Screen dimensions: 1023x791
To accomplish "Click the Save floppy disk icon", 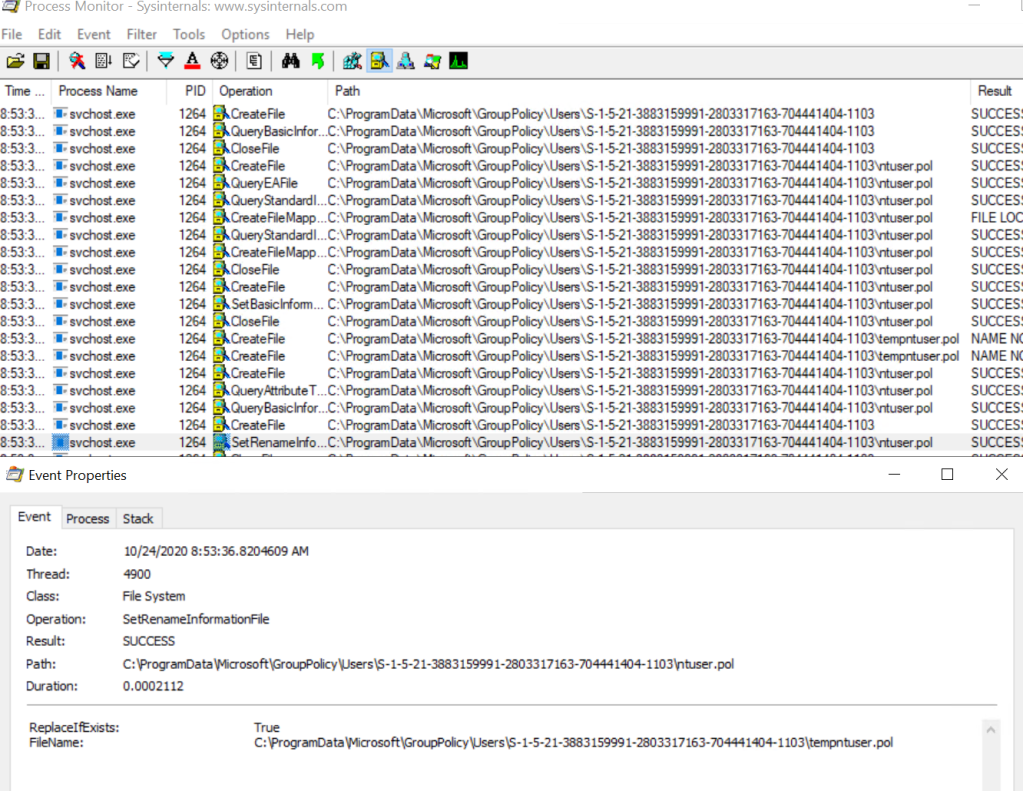I will 42,62.
